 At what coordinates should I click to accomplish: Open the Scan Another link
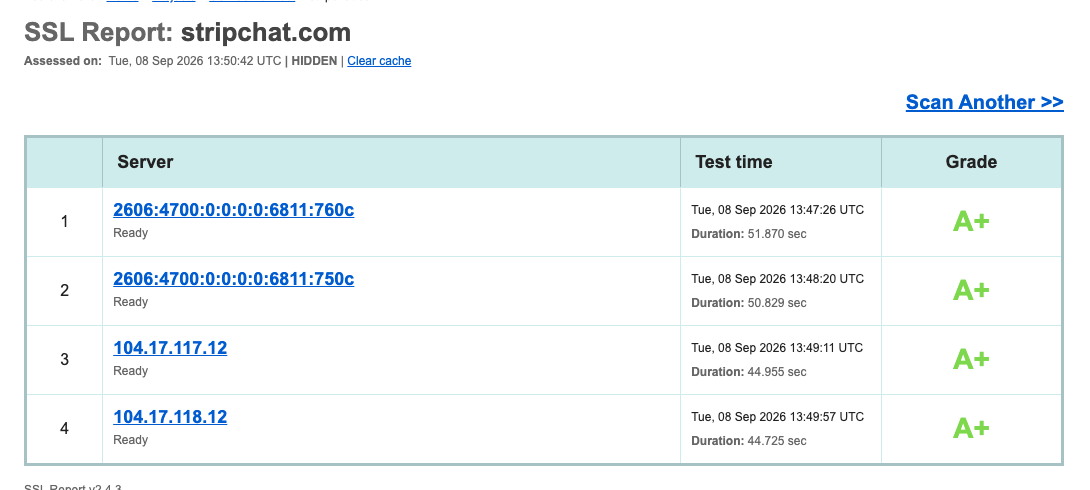(x=984, y=102)
